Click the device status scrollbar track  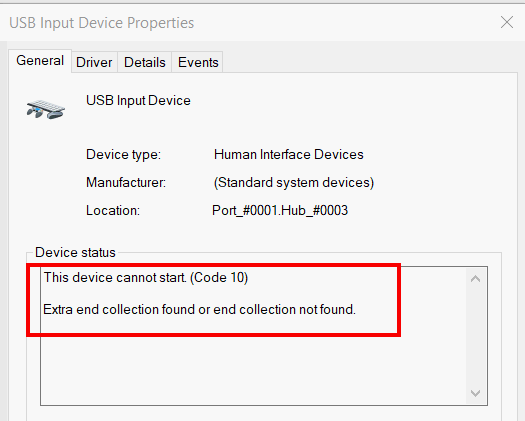[x=475, y=336]
